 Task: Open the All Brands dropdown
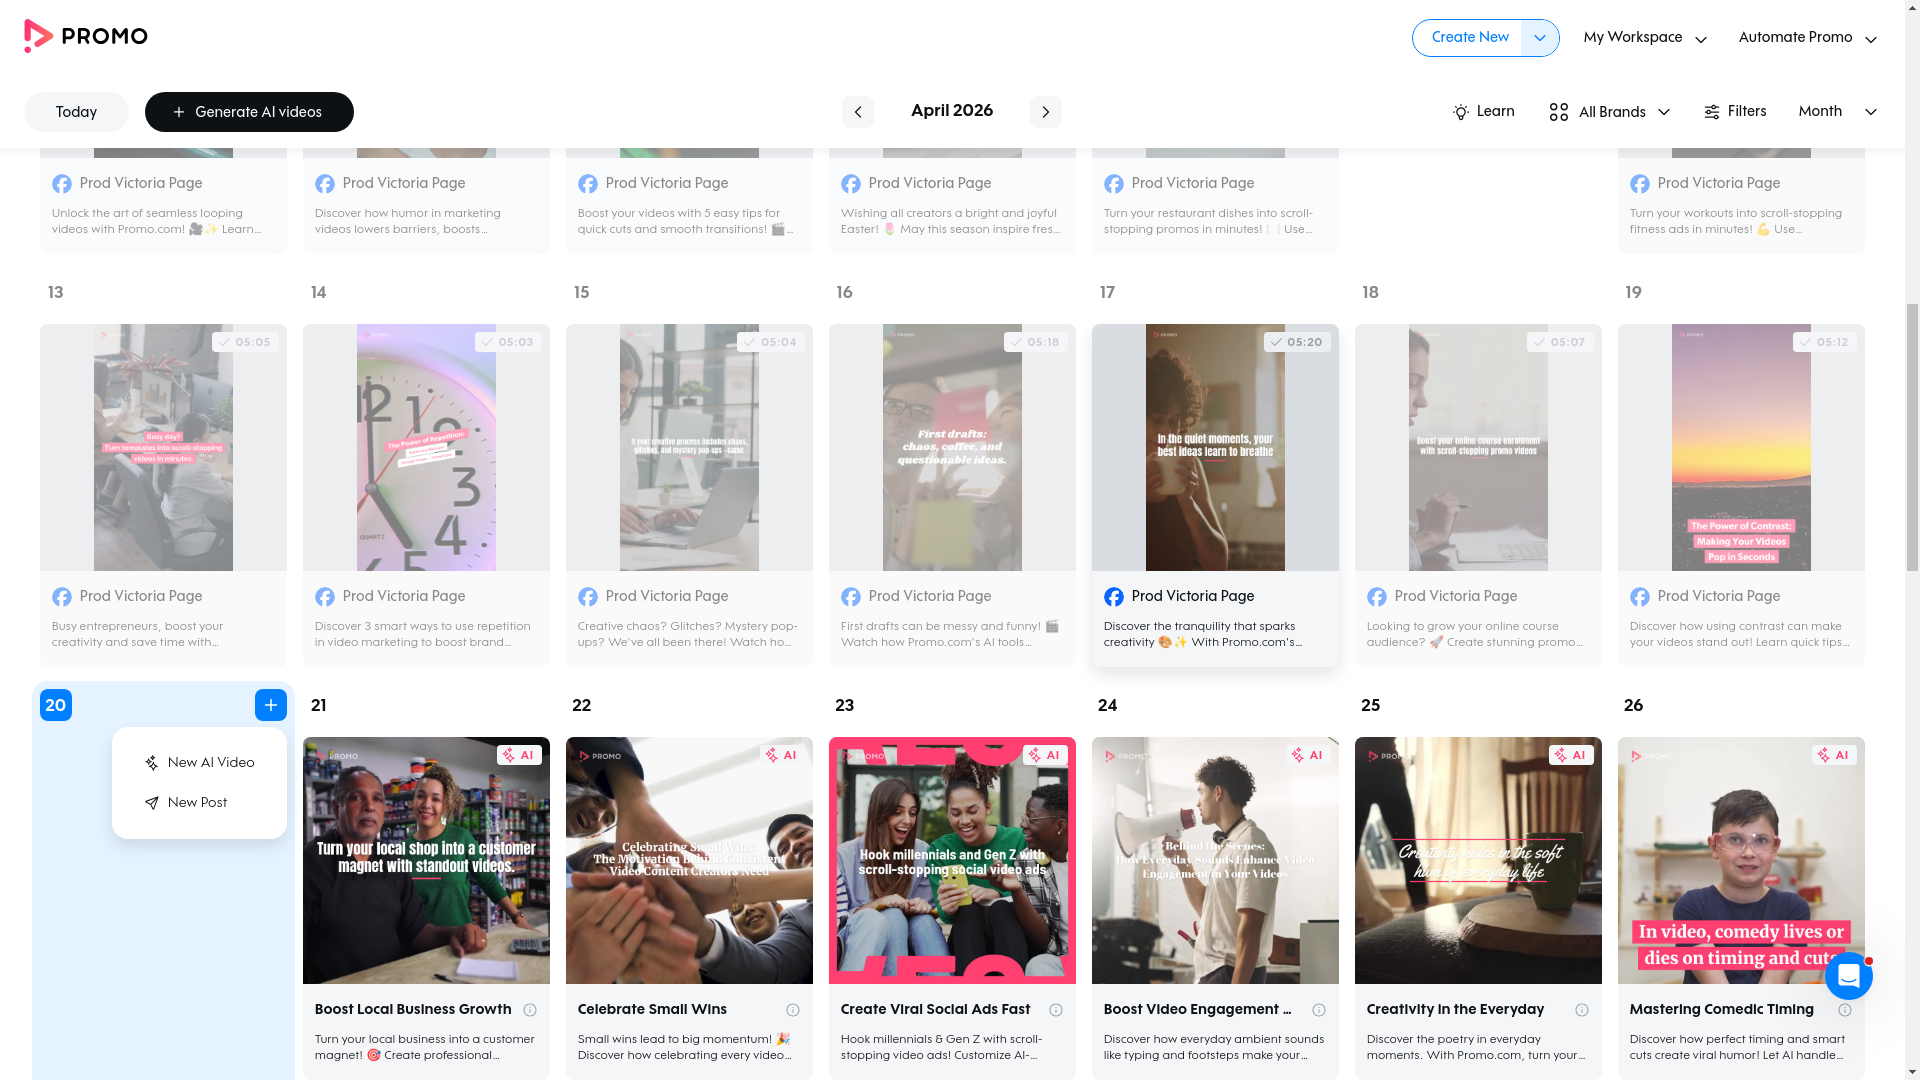1609,112
